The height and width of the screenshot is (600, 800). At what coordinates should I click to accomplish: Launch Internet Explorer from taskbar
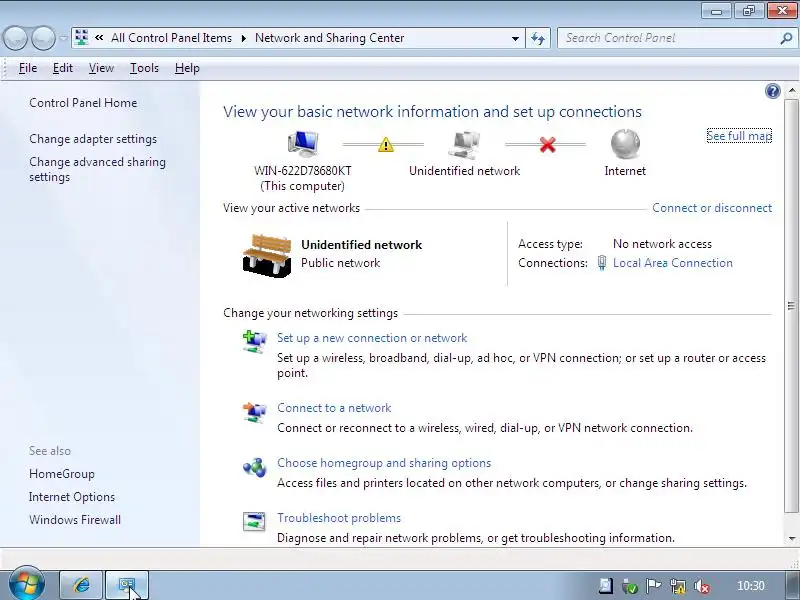coord(81,585)
